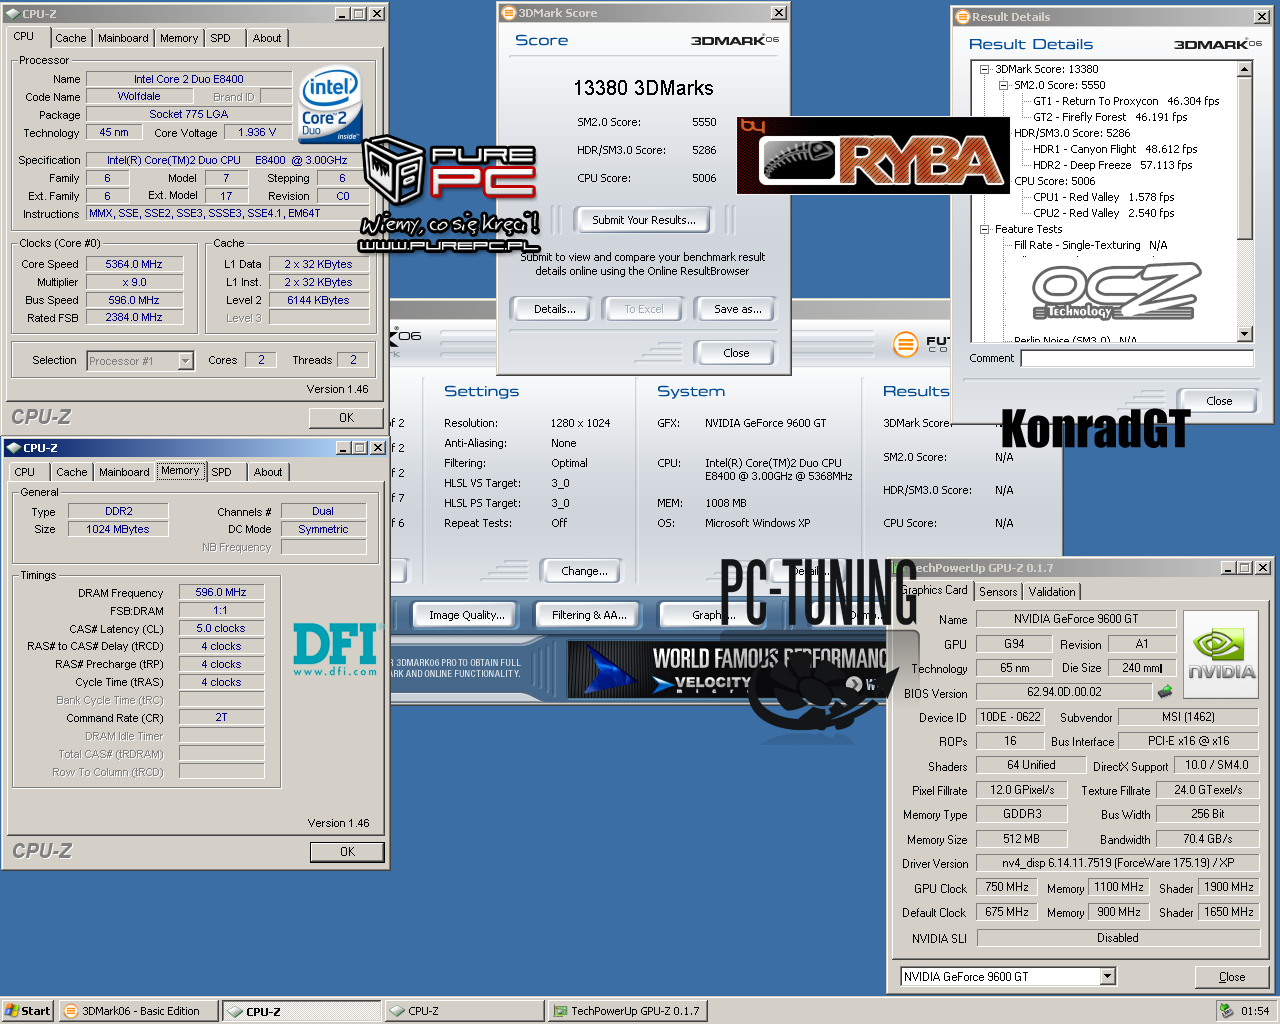1280x1024 pixels.
Task: Click the top CPU-Z window title bar icon
Action: click(x=13, y=14)
